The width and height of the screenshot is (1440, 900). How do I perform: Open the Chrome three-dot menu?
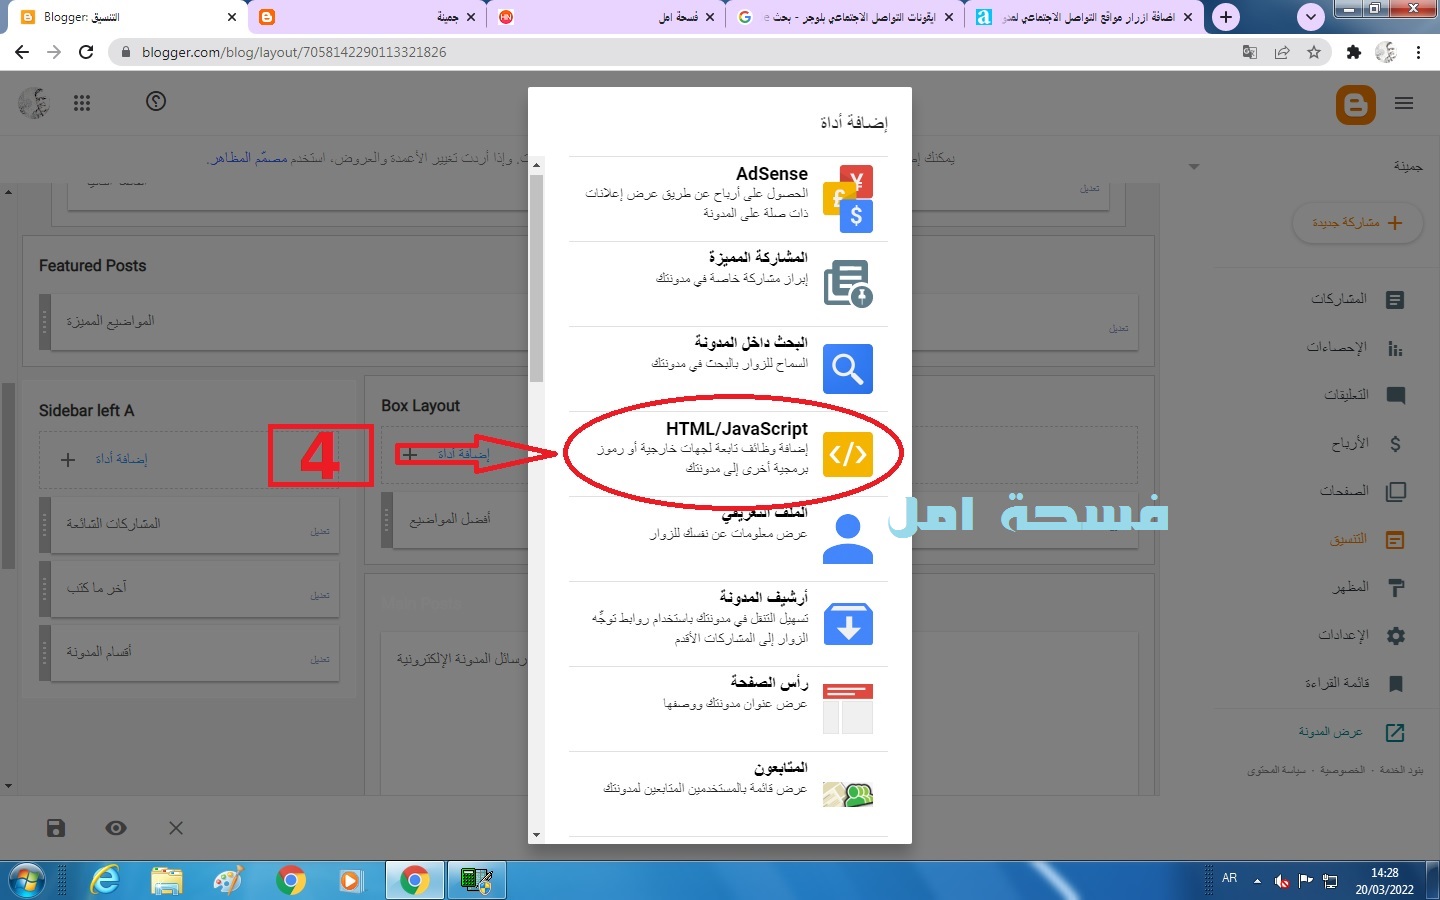coord(1419,52)
